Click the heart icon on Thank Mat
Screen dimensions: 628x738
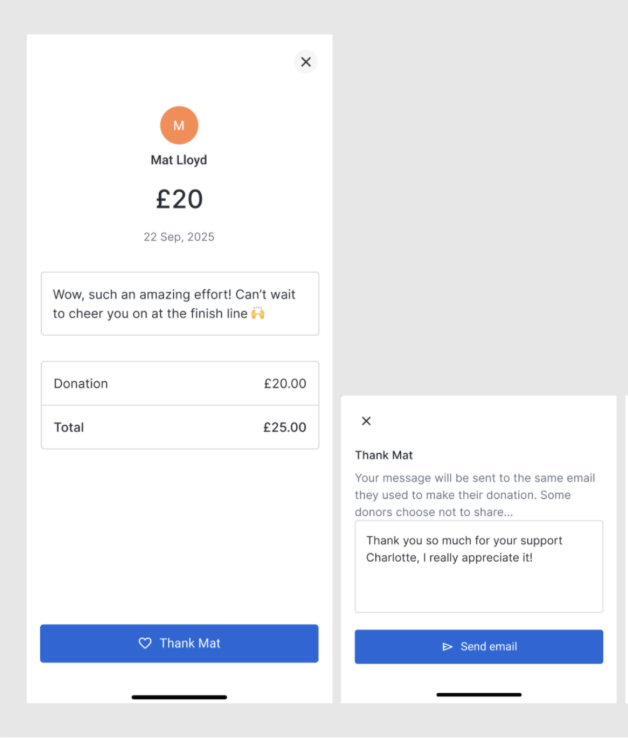145,644
